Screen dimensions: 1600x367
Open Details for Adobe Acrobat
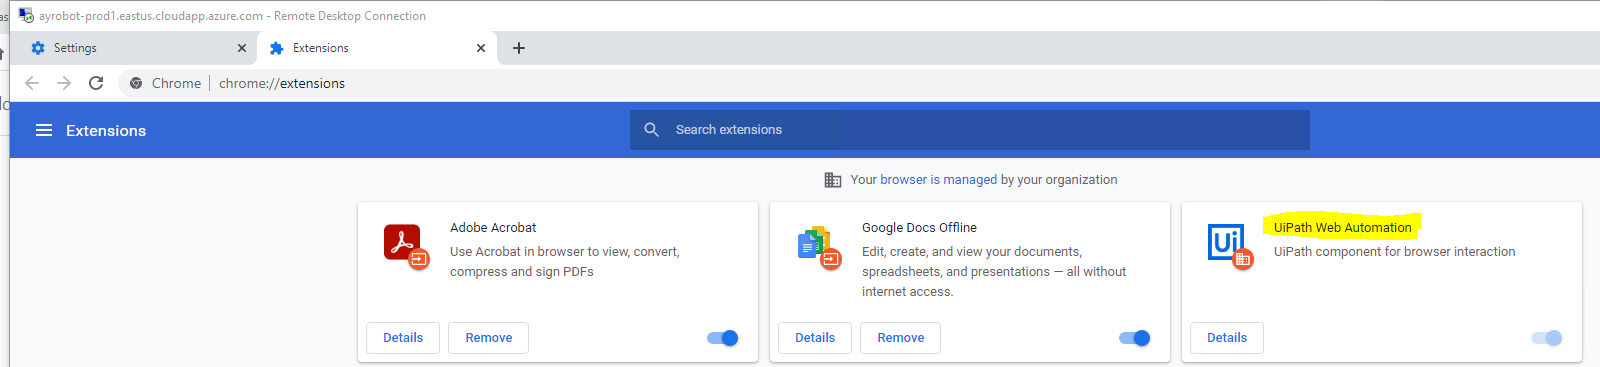click(403, 338)
